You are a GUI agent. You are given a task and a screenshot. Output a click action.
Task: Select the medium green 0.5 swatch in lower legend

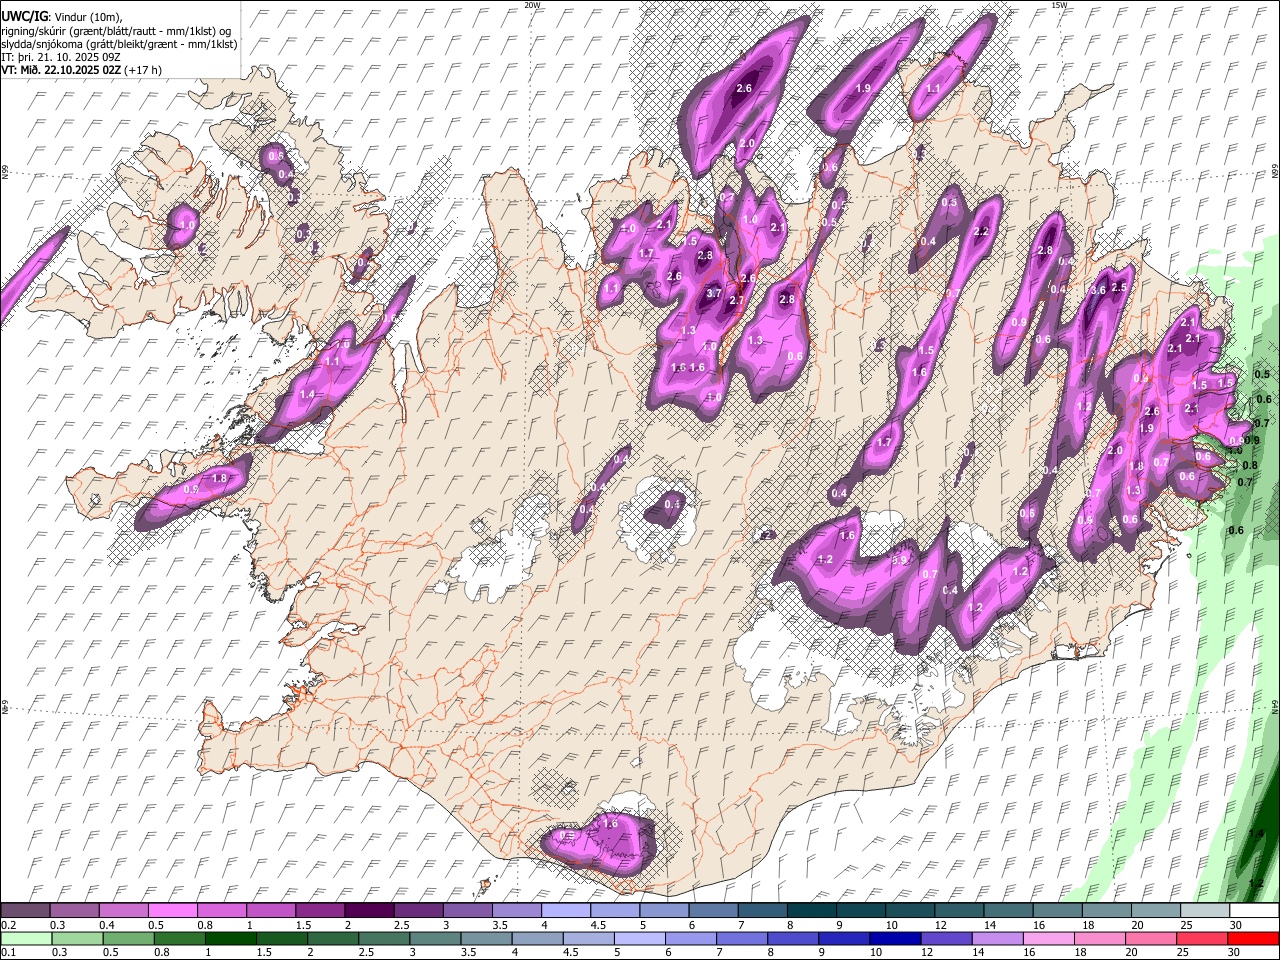128,938
